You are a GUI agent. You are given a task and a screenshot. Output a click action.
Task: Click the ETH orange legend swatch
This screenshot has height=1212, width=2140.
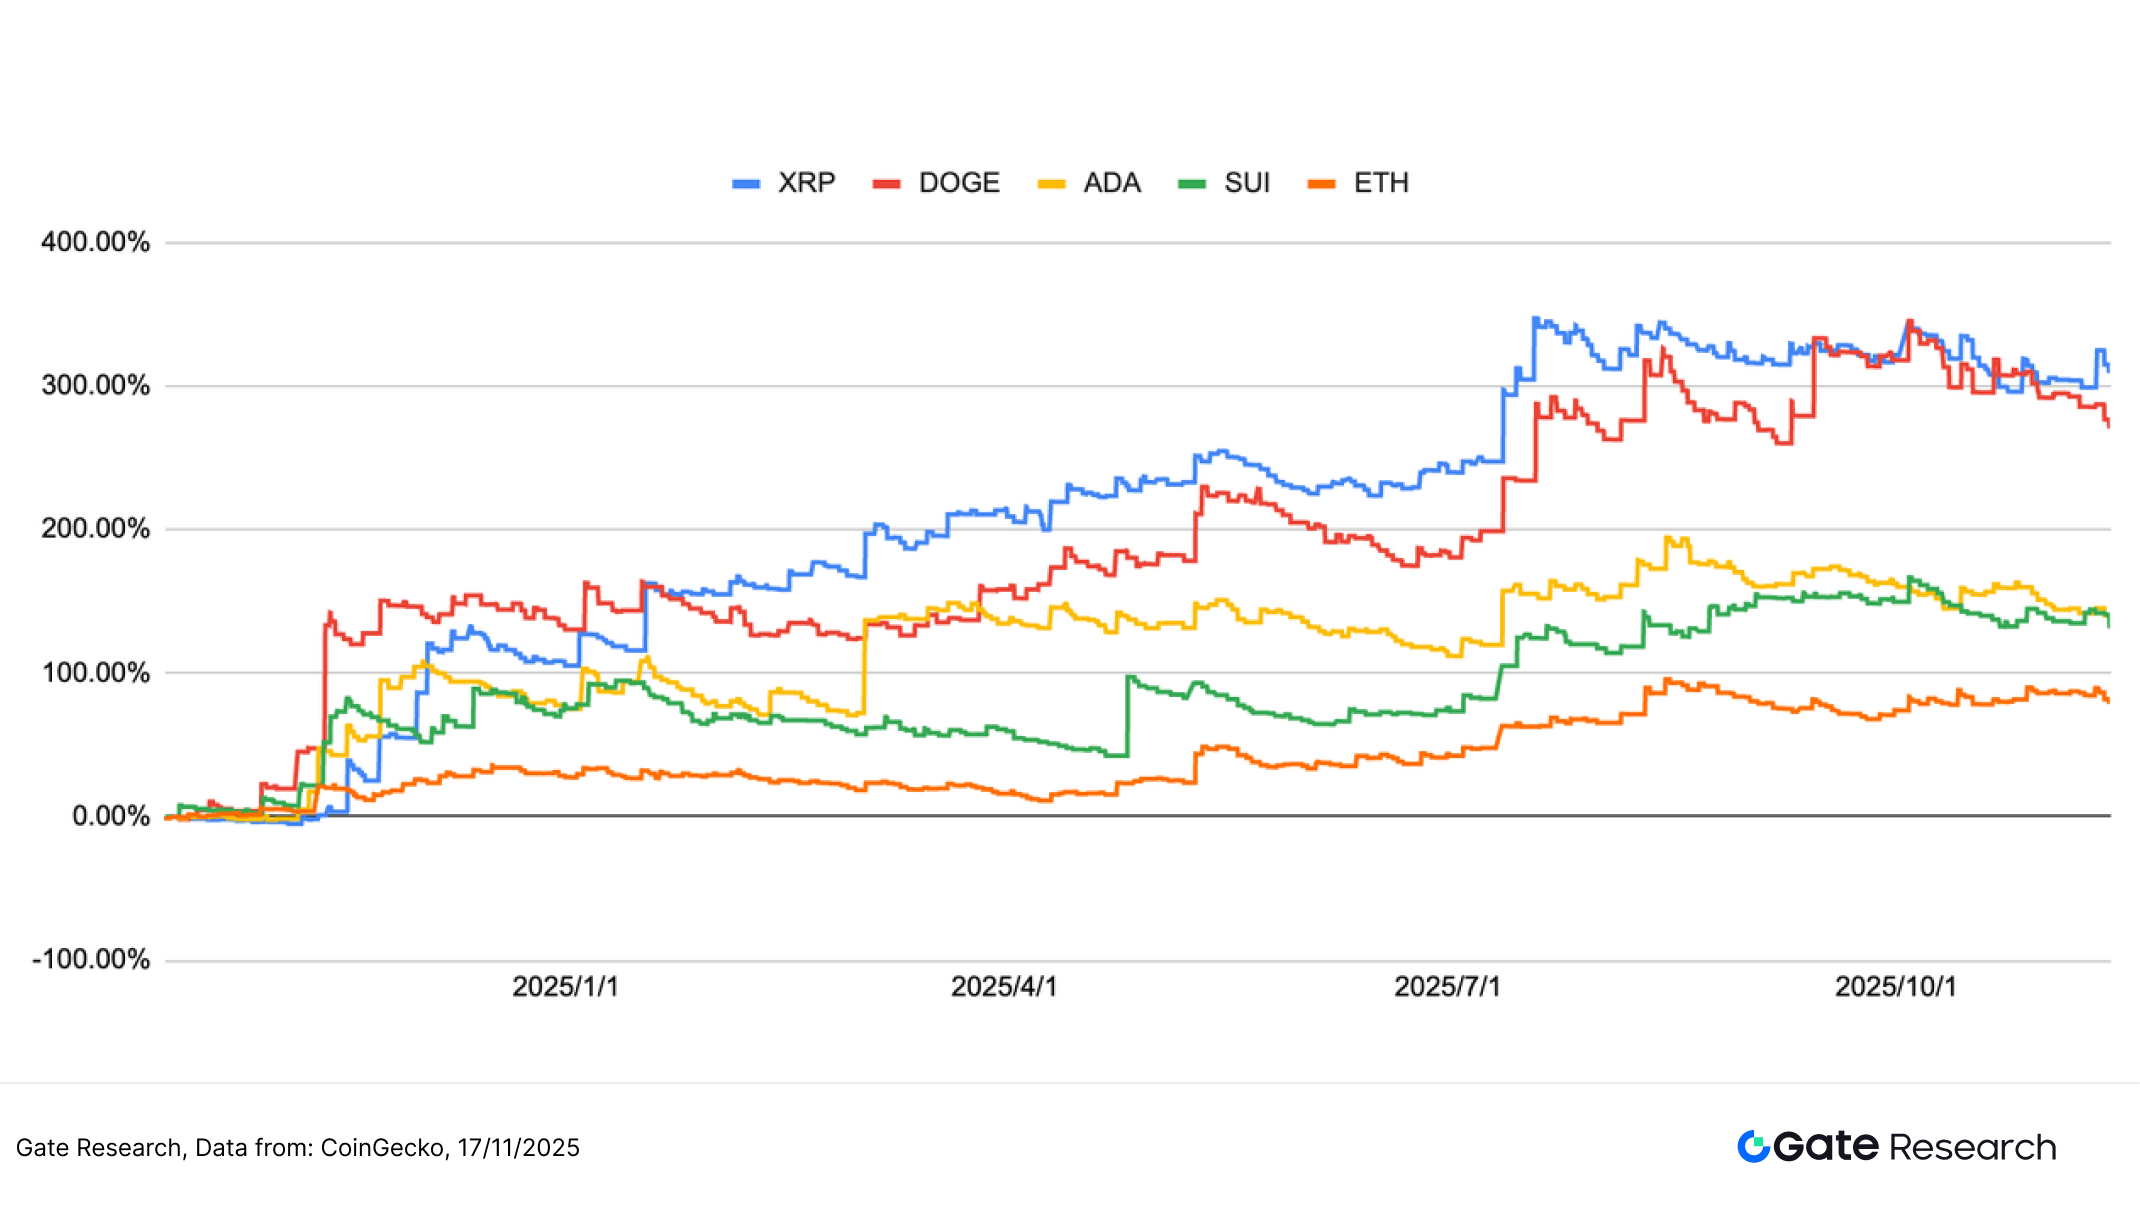click(1321, 184)
